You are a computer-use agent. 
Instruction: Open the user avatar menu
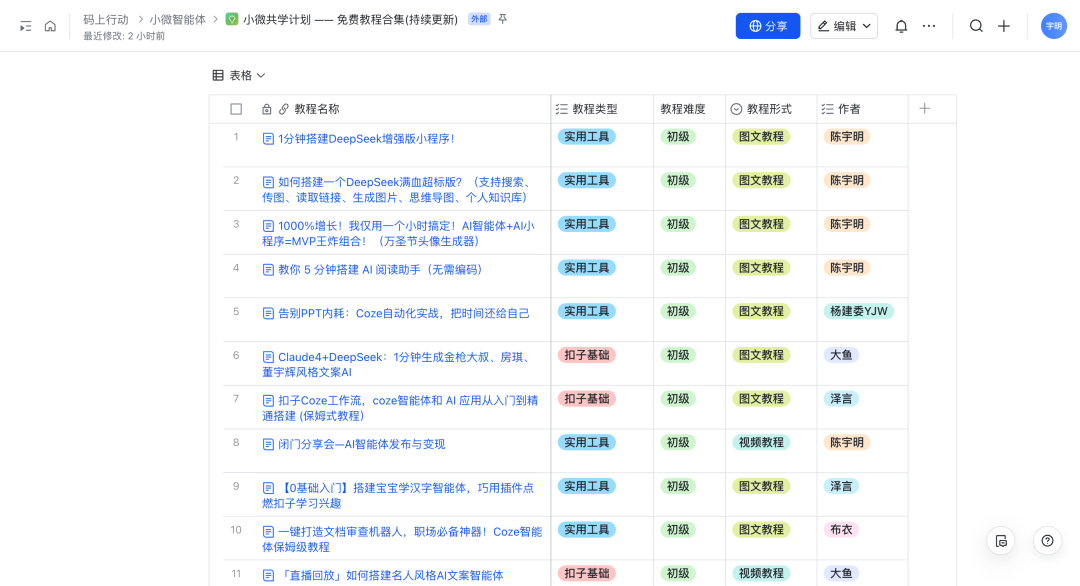point(1053,26)
